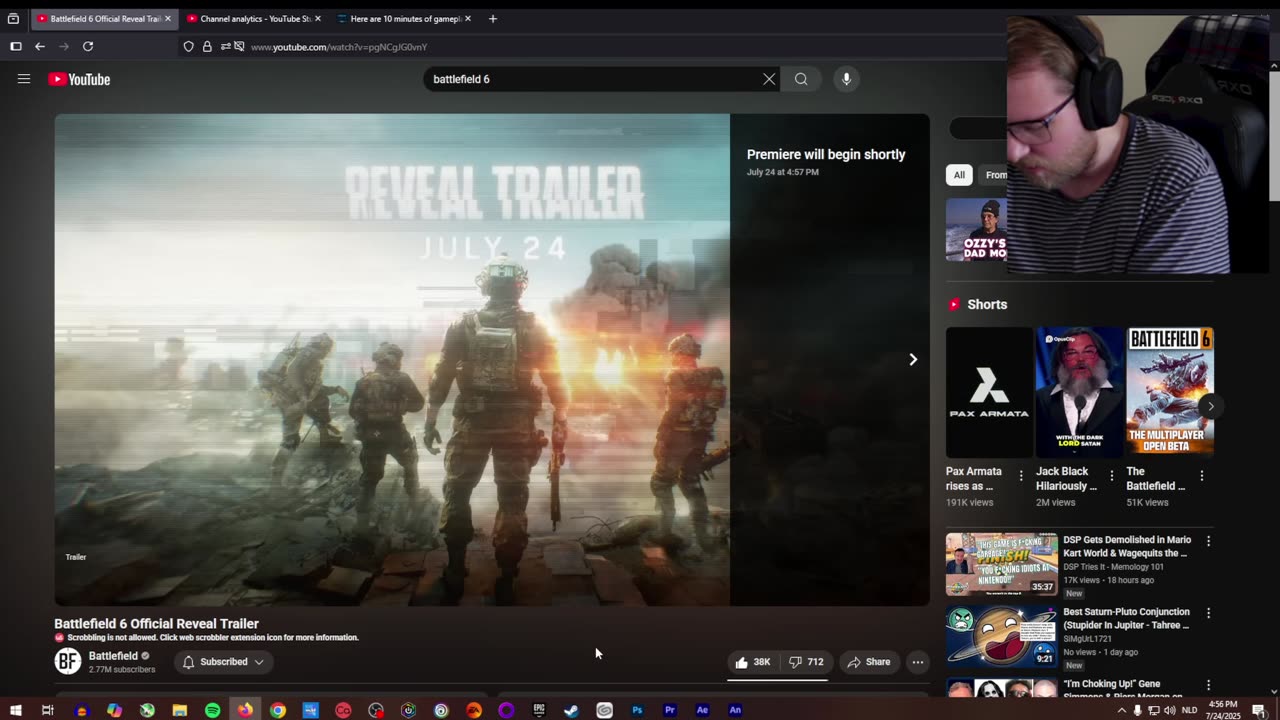Open Saturn-Pluto Conjunction video thumbnail
Image resolution: width=1280 pixels, height=720 pixels.
click(1001, 636)
